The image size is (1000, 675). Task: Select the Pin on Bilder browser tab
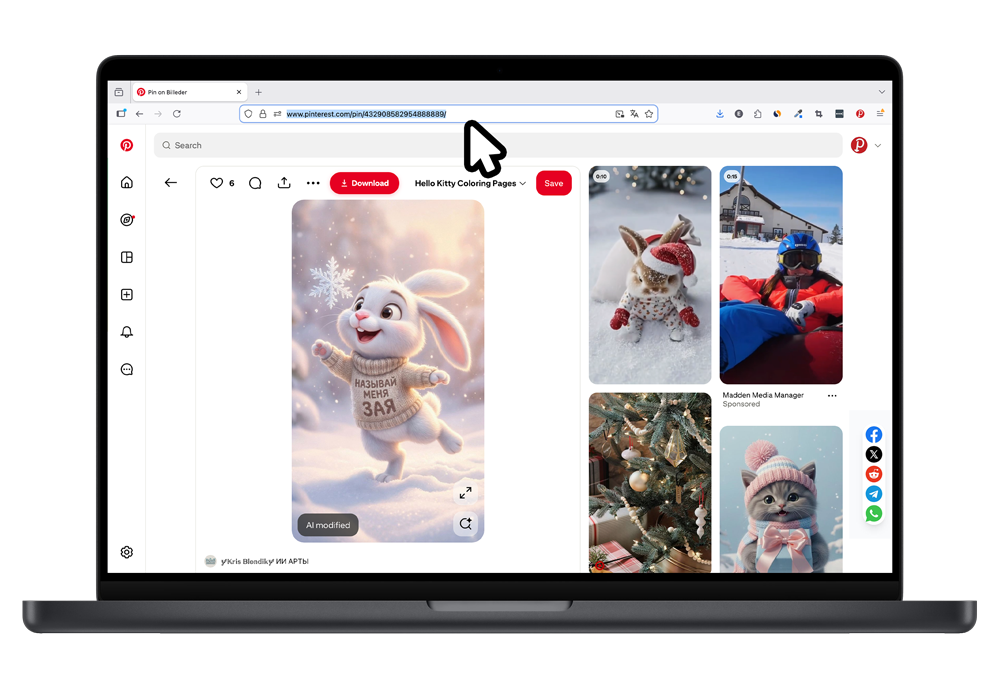[175, 92]
